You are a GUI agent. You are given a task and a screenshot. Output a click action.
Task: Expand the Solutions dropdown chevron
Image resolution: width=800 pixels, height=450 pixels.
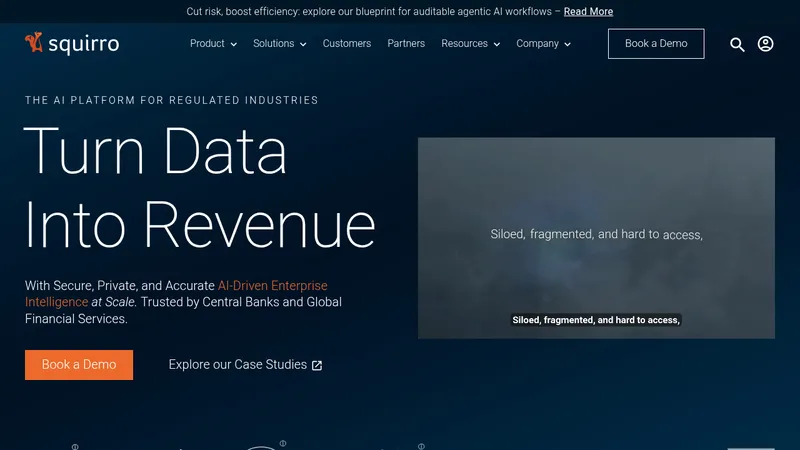(303, 44)
